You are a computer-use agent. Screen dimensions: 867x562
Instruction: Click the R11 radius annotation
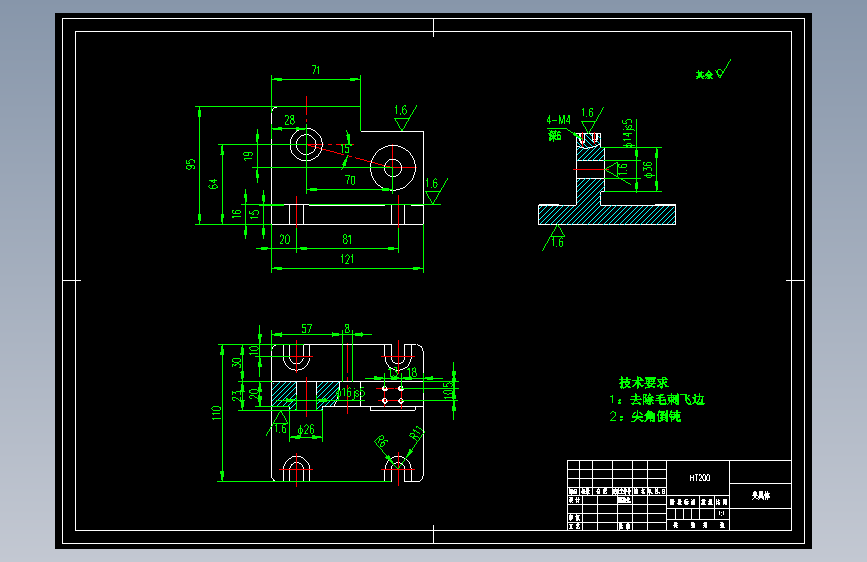tap(416, 433)
